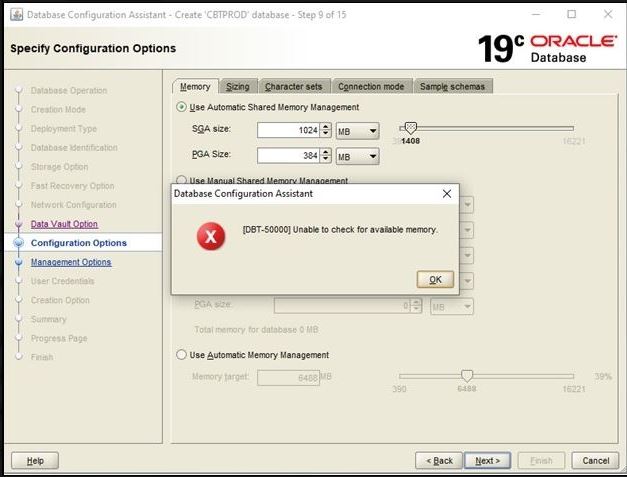Open the Character sets tab

point(292,87)
